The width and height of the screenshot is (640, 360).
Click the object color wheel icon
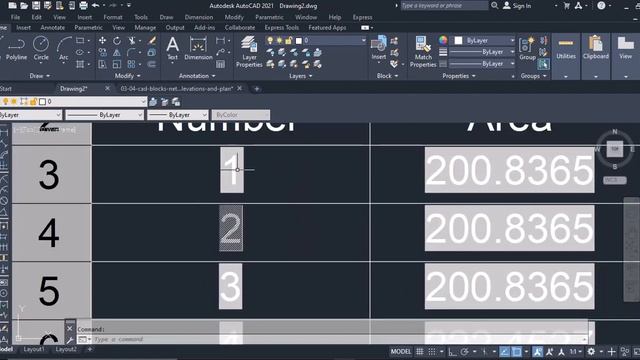point(443,40)
